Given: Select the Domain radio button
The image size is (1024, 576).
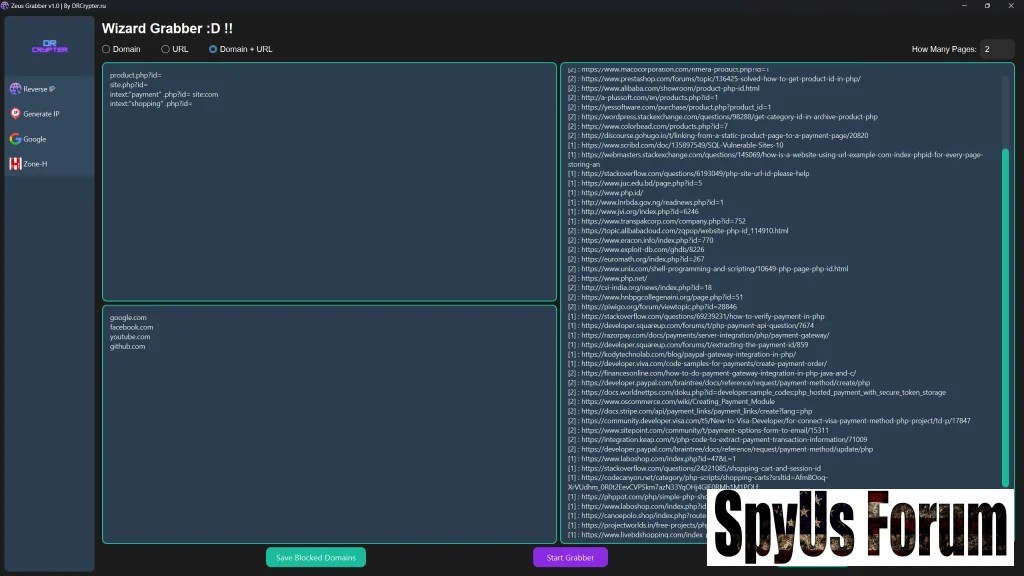Looking at the screenshot, I should pyautogui.click(x=107, y=49).
